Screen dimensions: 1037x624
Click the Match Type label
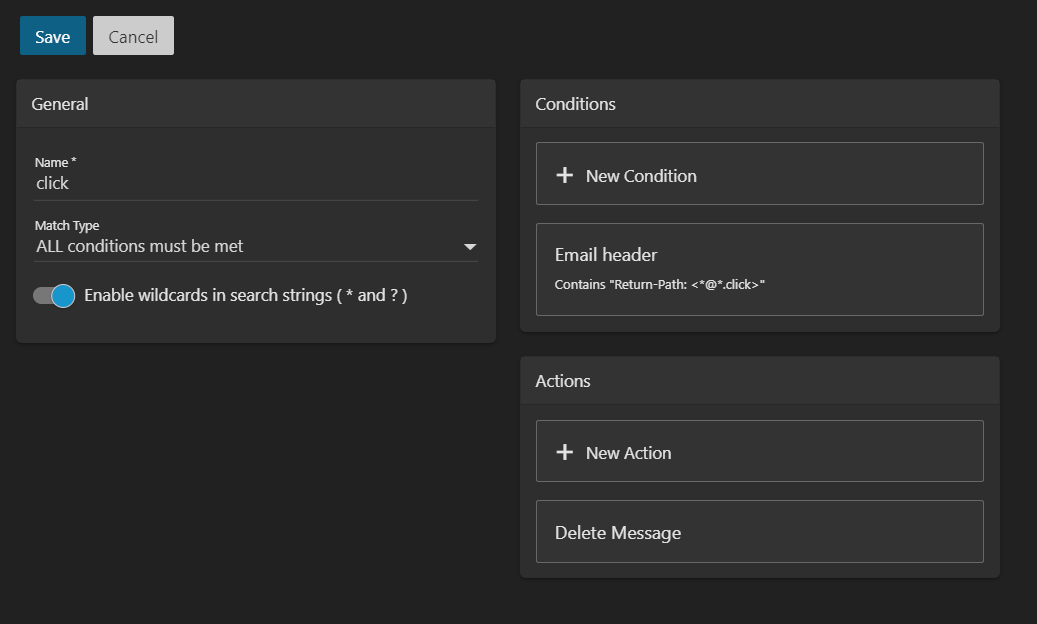point(67,226)
